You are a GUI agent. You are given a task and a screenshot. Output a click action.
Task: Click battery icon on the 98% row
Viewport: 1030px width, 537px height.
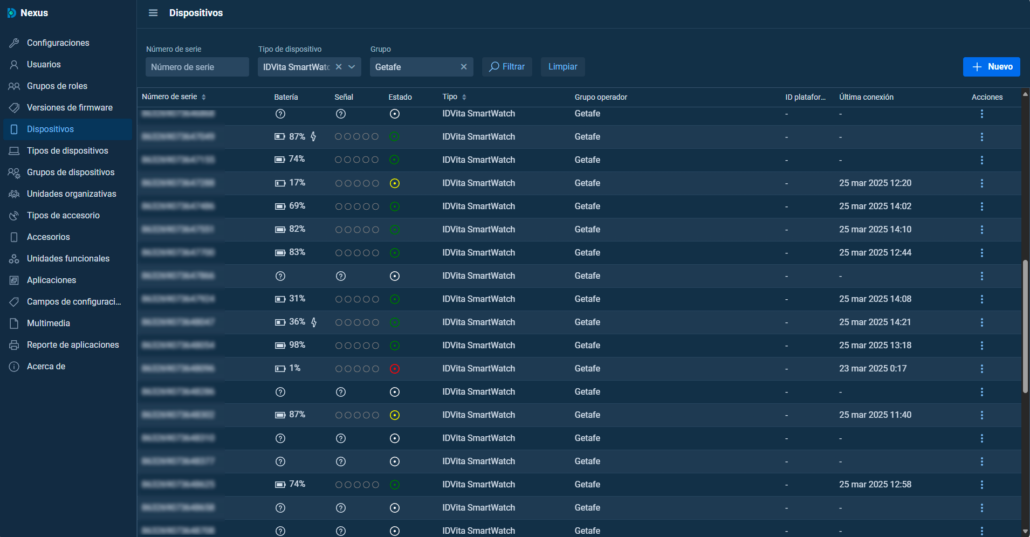(279, 345)
